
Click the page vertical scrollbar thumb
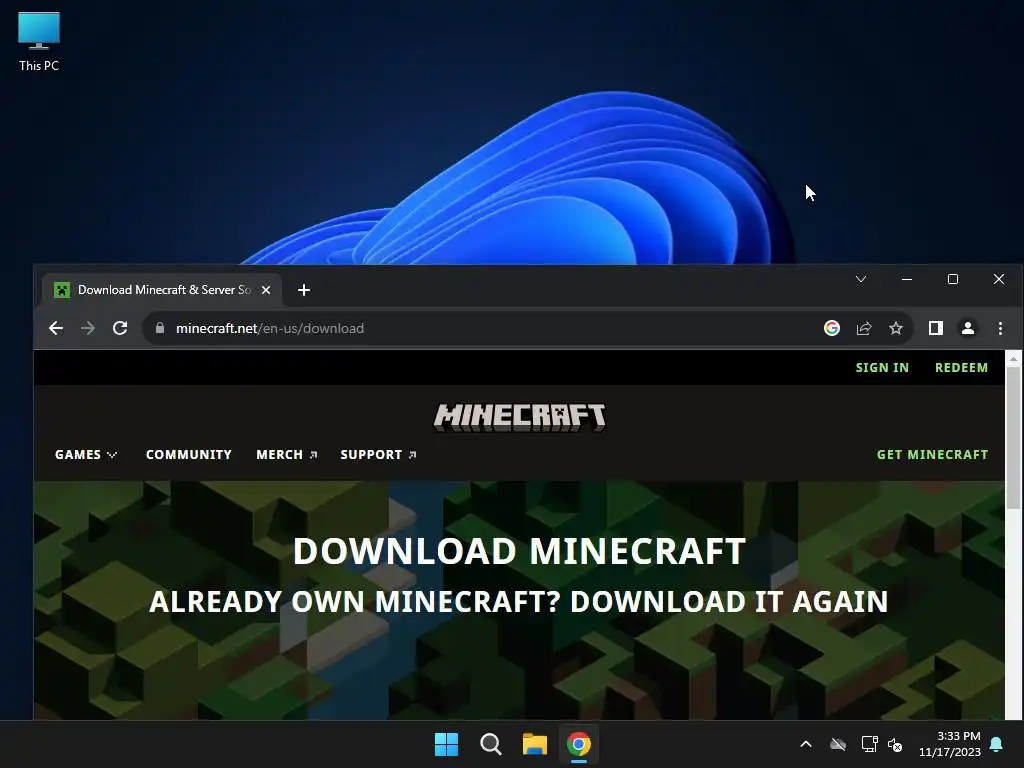[1013, 438]
